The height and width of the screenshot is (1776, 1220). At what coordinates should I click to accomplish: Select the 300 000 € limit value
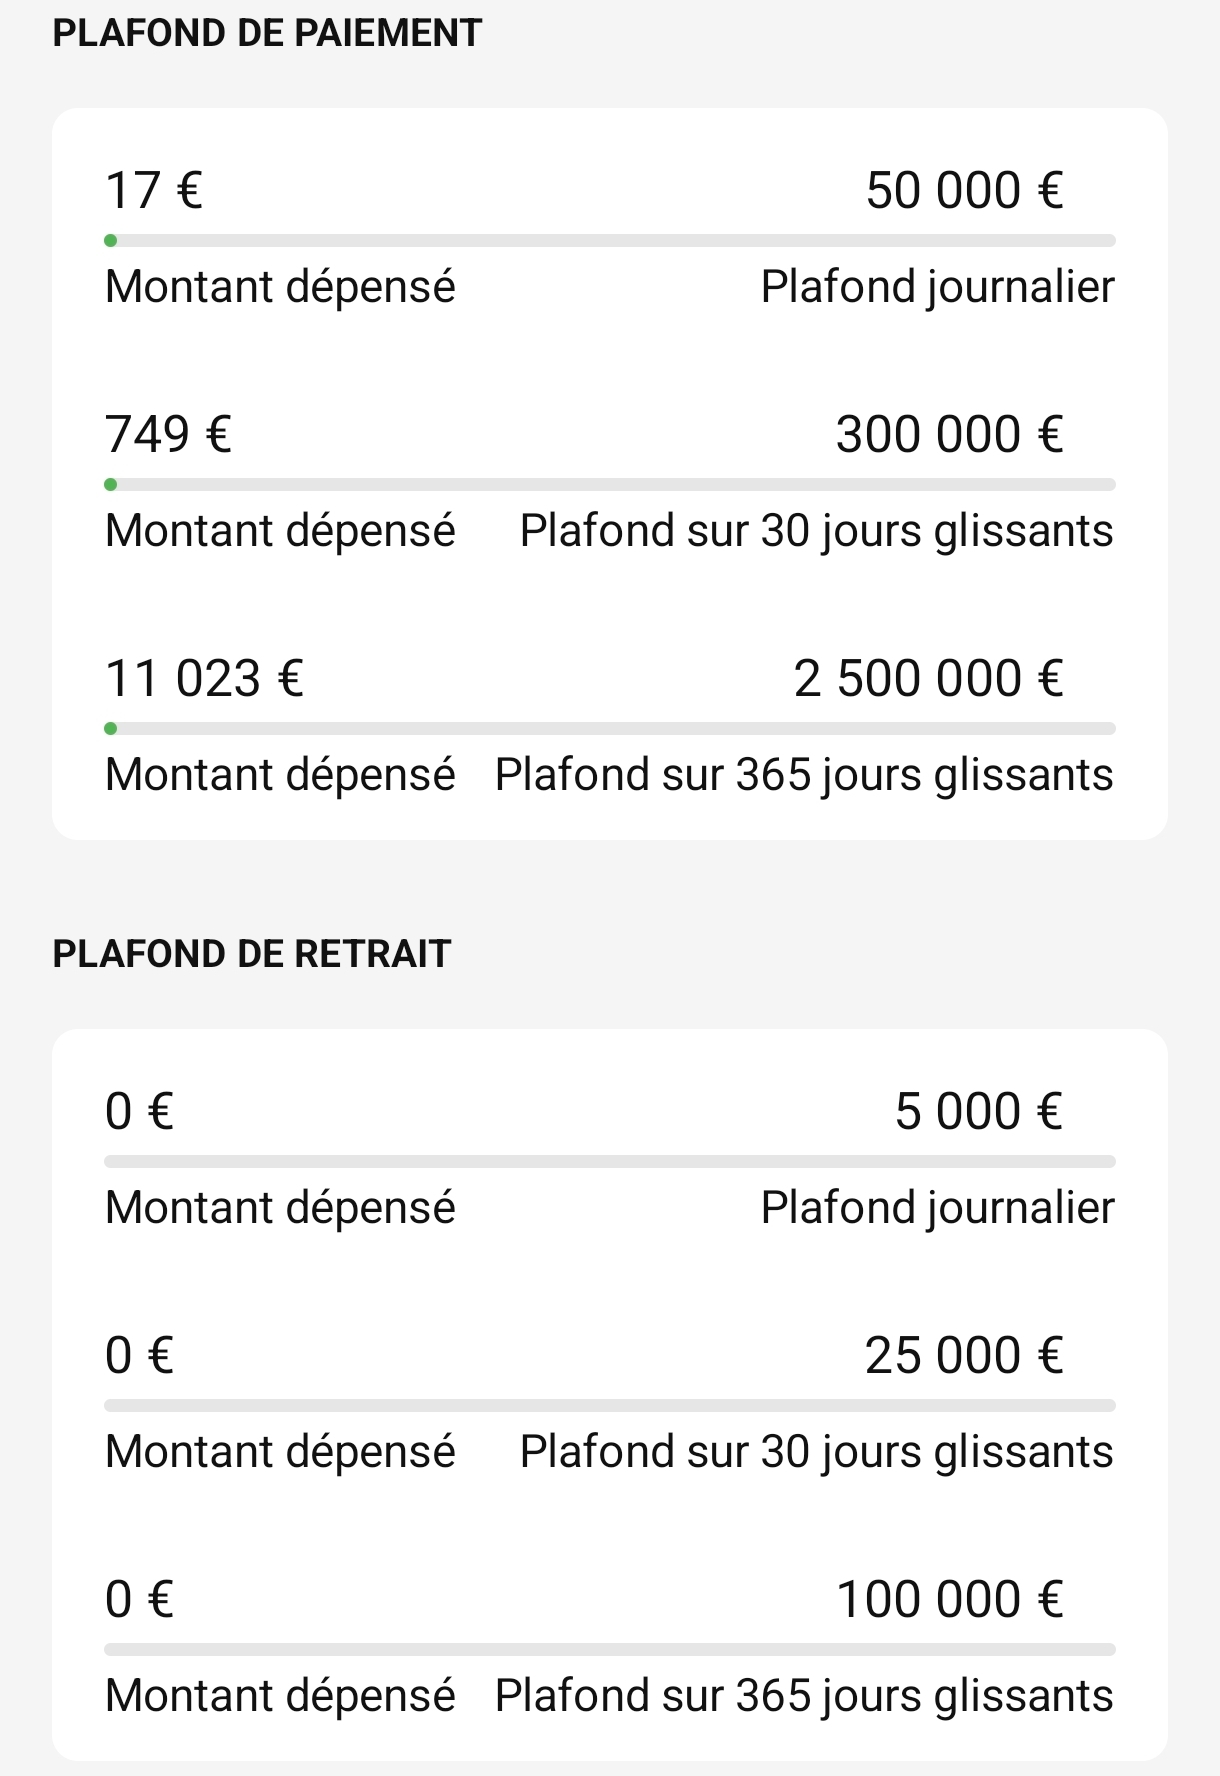pyautogui.click(x=949, y=434)
